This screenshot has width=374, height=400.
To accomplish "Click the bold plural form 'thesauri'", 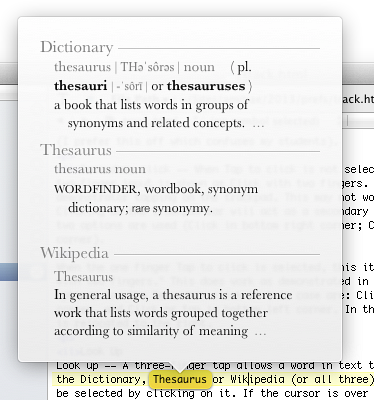I will click(x=80, y=86).
